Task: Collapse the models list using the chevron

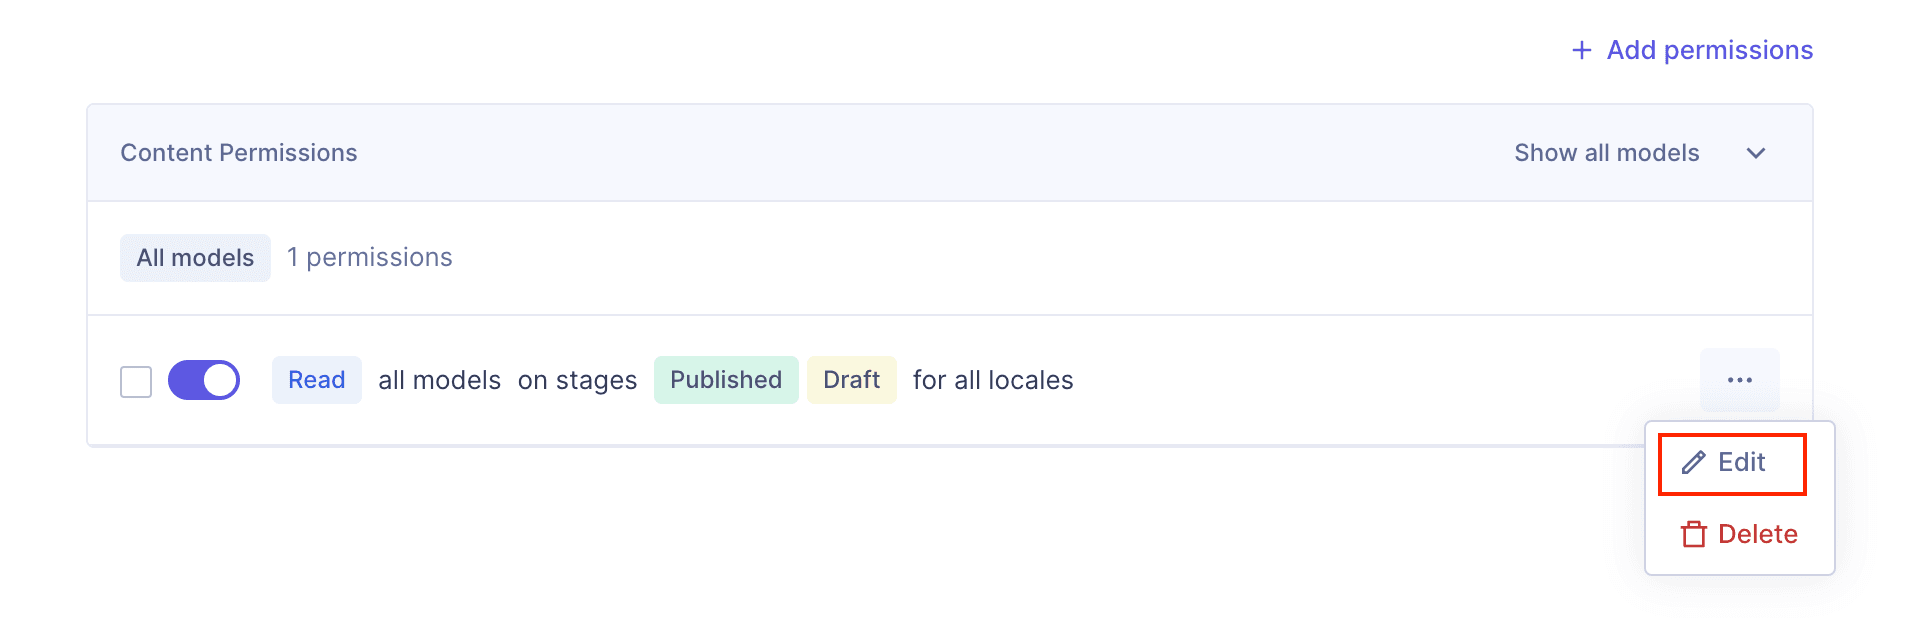Action: coord(1757,153)
